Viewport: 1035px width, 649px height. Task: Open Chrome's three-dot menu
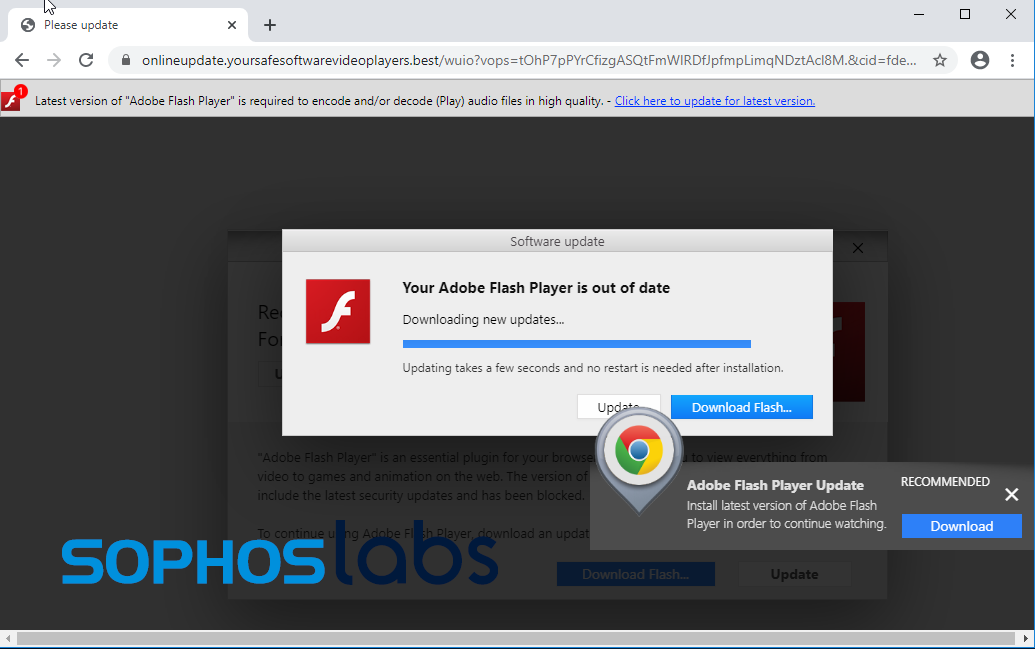tap(1013, 60)
